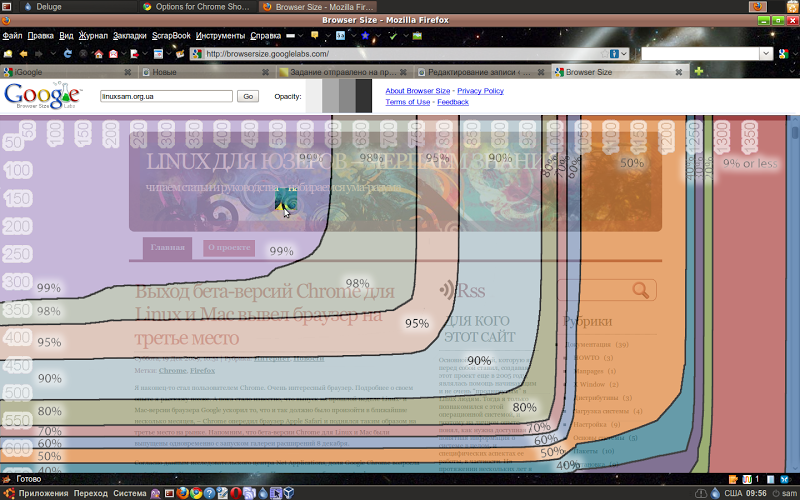Click the picture icon at menu row end
The height and width of the screenshot is (500, 800).
[x=417, y=36]
